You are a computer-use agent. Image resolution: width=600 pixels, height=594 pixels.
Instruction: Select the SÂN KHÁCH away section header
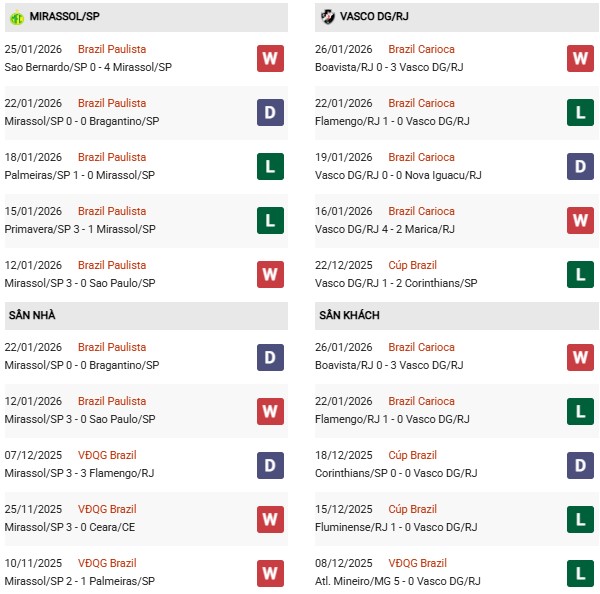click(349, 315)
